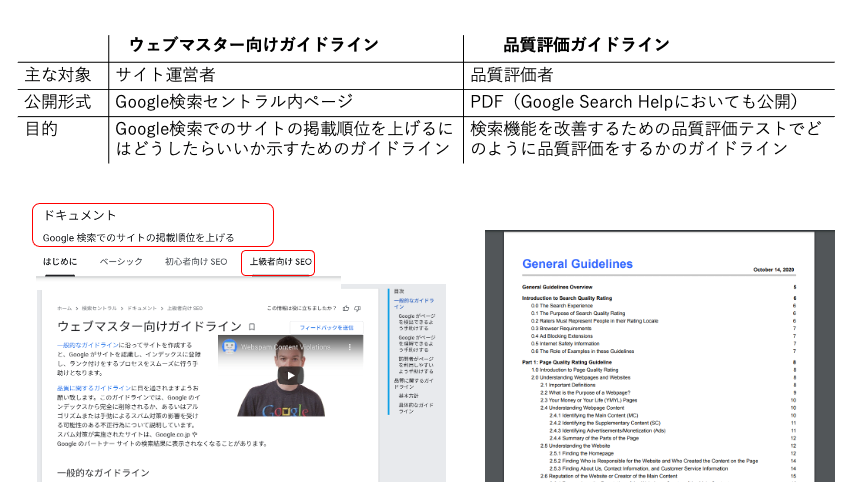Open 0.0 The Search Experience entry
The height and width of the screenshot is (491, 855).
coord(562,306)
